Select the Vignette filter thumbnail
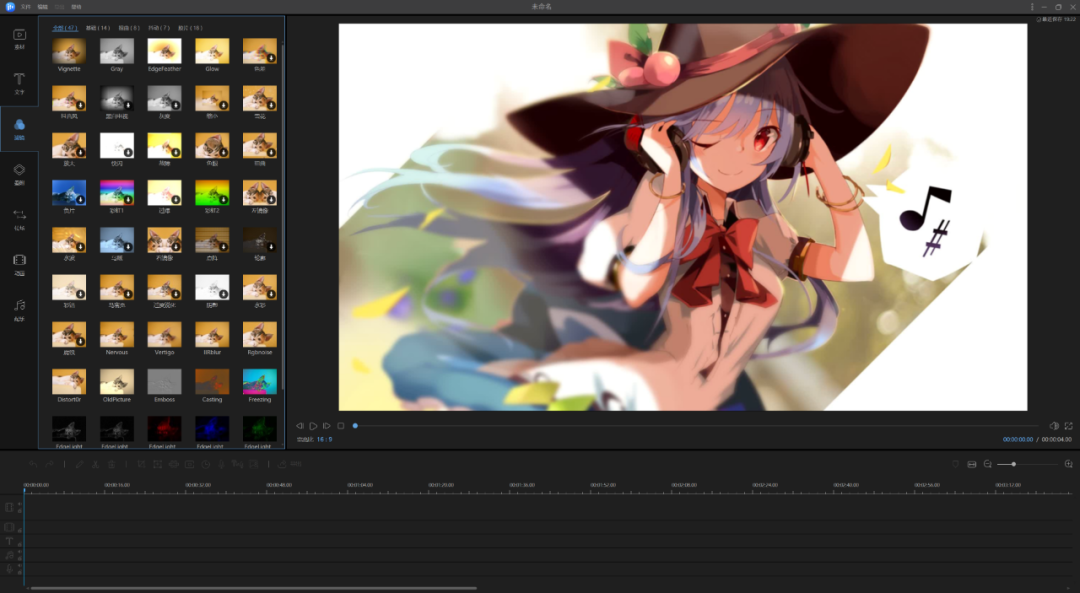 click(x=69, y=52)
